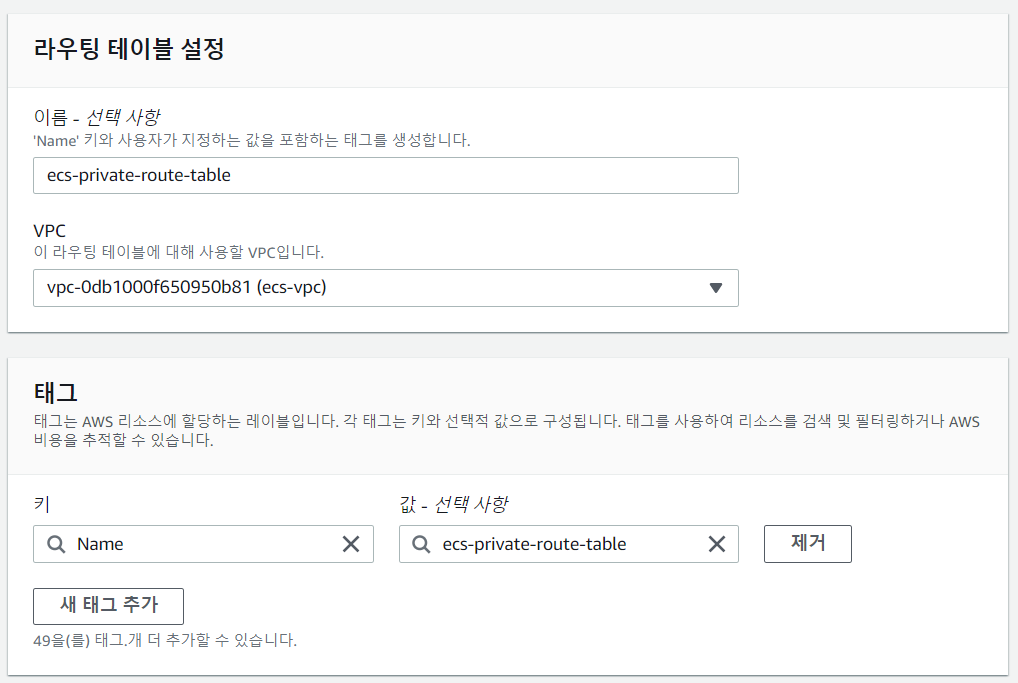Click the VPC helper text below label
This screenshot has height=683, width=1018.
179,252
